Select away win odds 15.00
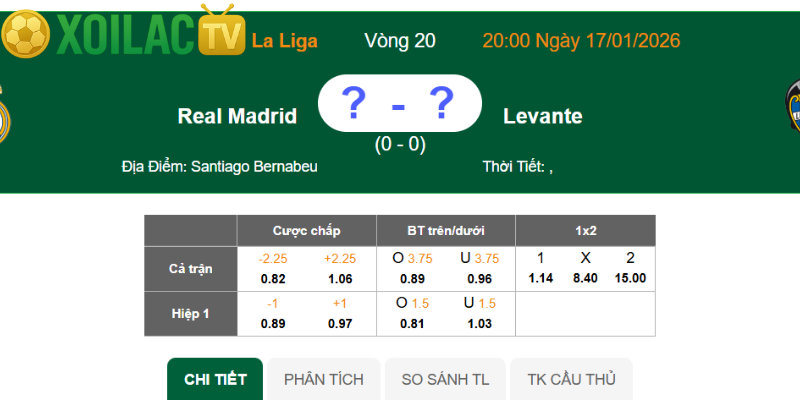 click(x=631, y=278)
